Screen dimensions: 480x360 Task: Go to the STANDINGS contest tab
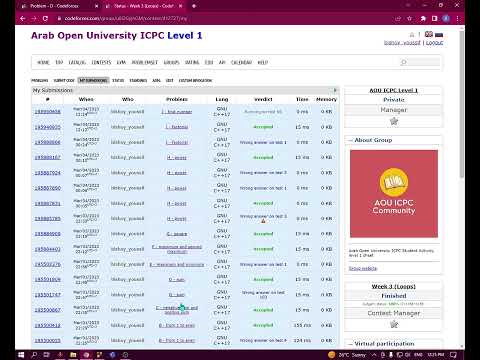138,80
